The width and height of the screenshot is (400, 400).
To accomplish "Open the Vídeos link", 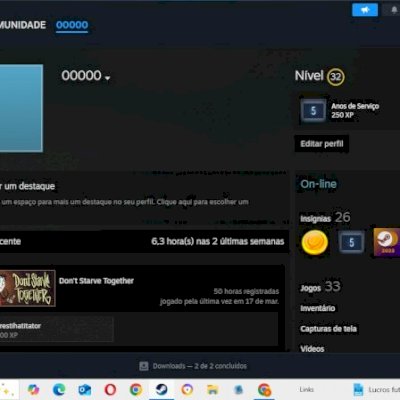I will [x=312, y=349].
